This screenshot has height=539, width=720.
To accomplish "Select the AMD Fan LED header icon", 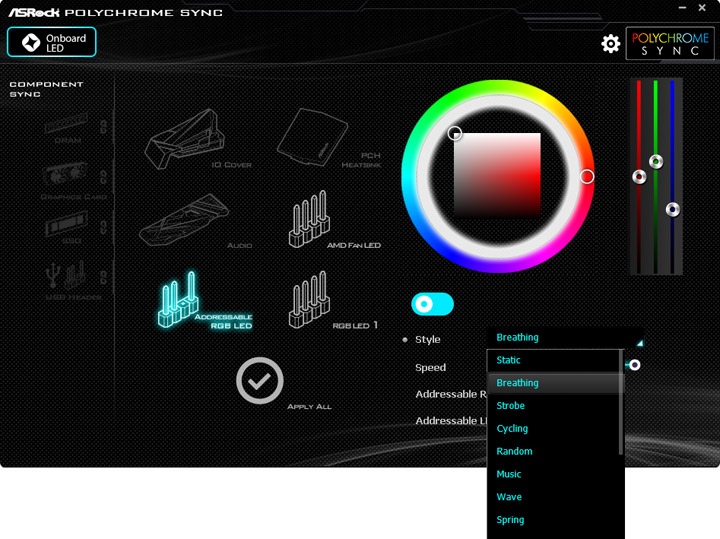I will (309, 219).
